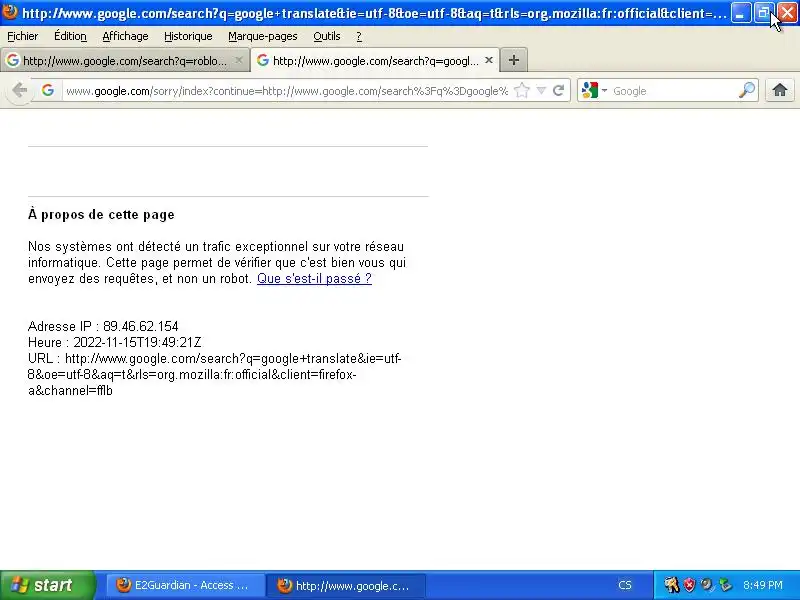Click the Firefox icon in title bar

10,12
